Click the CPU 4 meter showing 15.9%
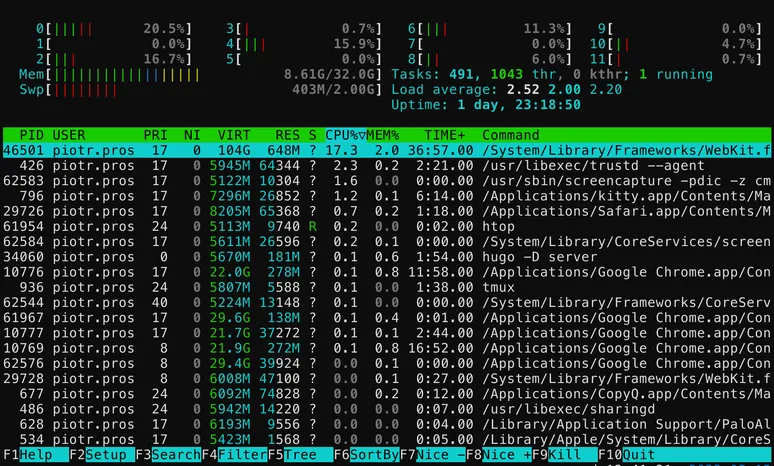This screenshot has width=774, height=466. pos(304,44)
